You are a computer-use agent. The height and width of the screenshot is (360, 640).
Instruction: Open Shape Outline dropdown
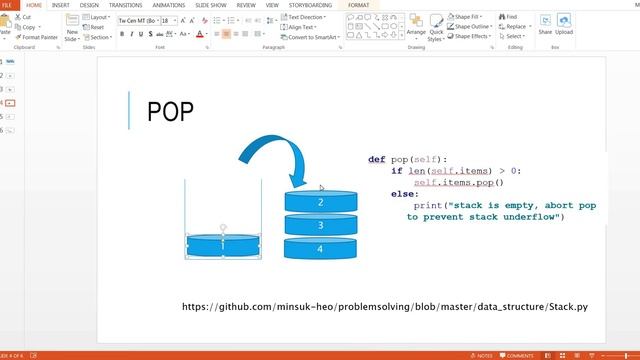point(470,27)
